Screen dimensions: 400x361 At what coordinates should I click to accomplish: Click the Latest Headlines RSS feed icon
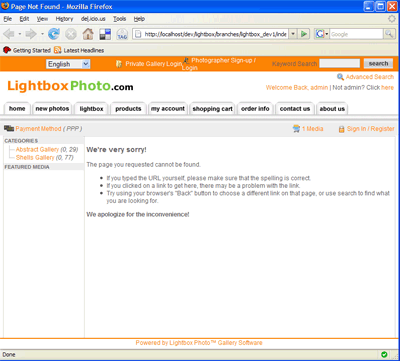[58, 50]
